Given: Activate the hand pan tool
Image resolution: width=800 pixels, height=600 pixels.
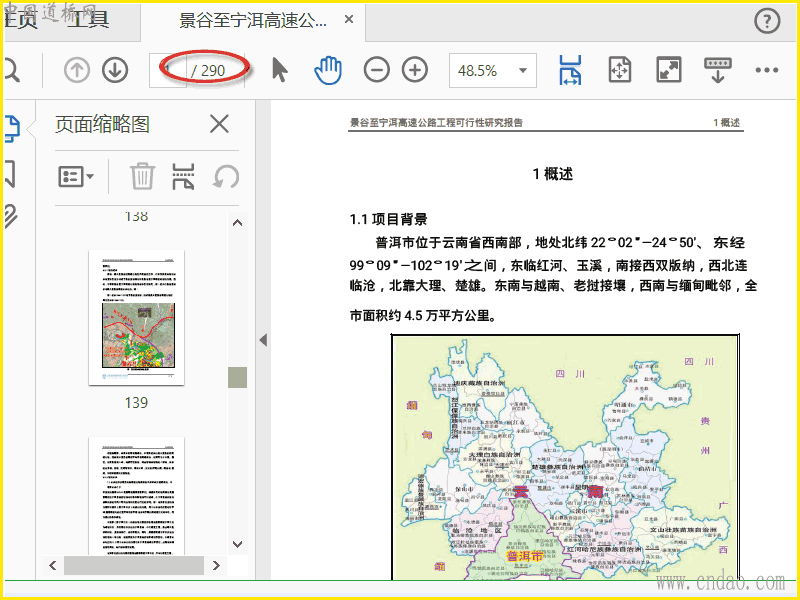Looking at the screenshot, I should [x=328, y=70].
